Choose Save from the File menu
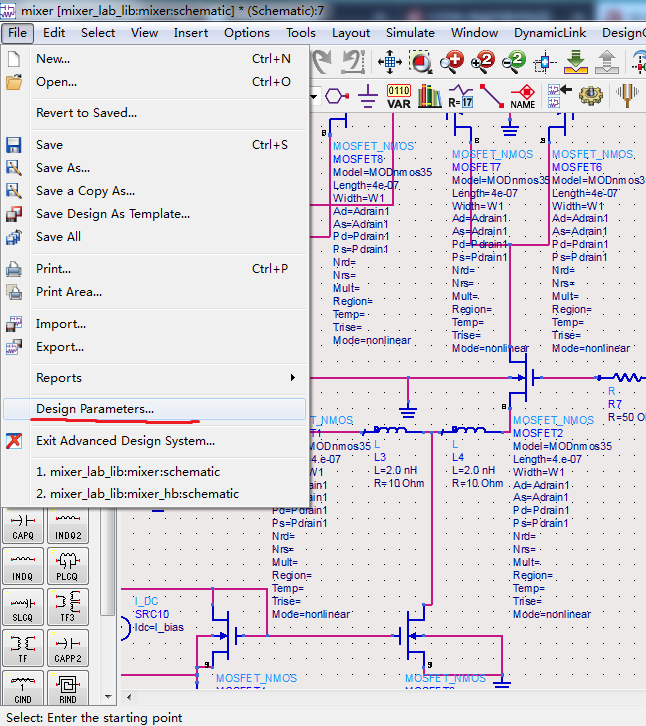 point(154,144)
